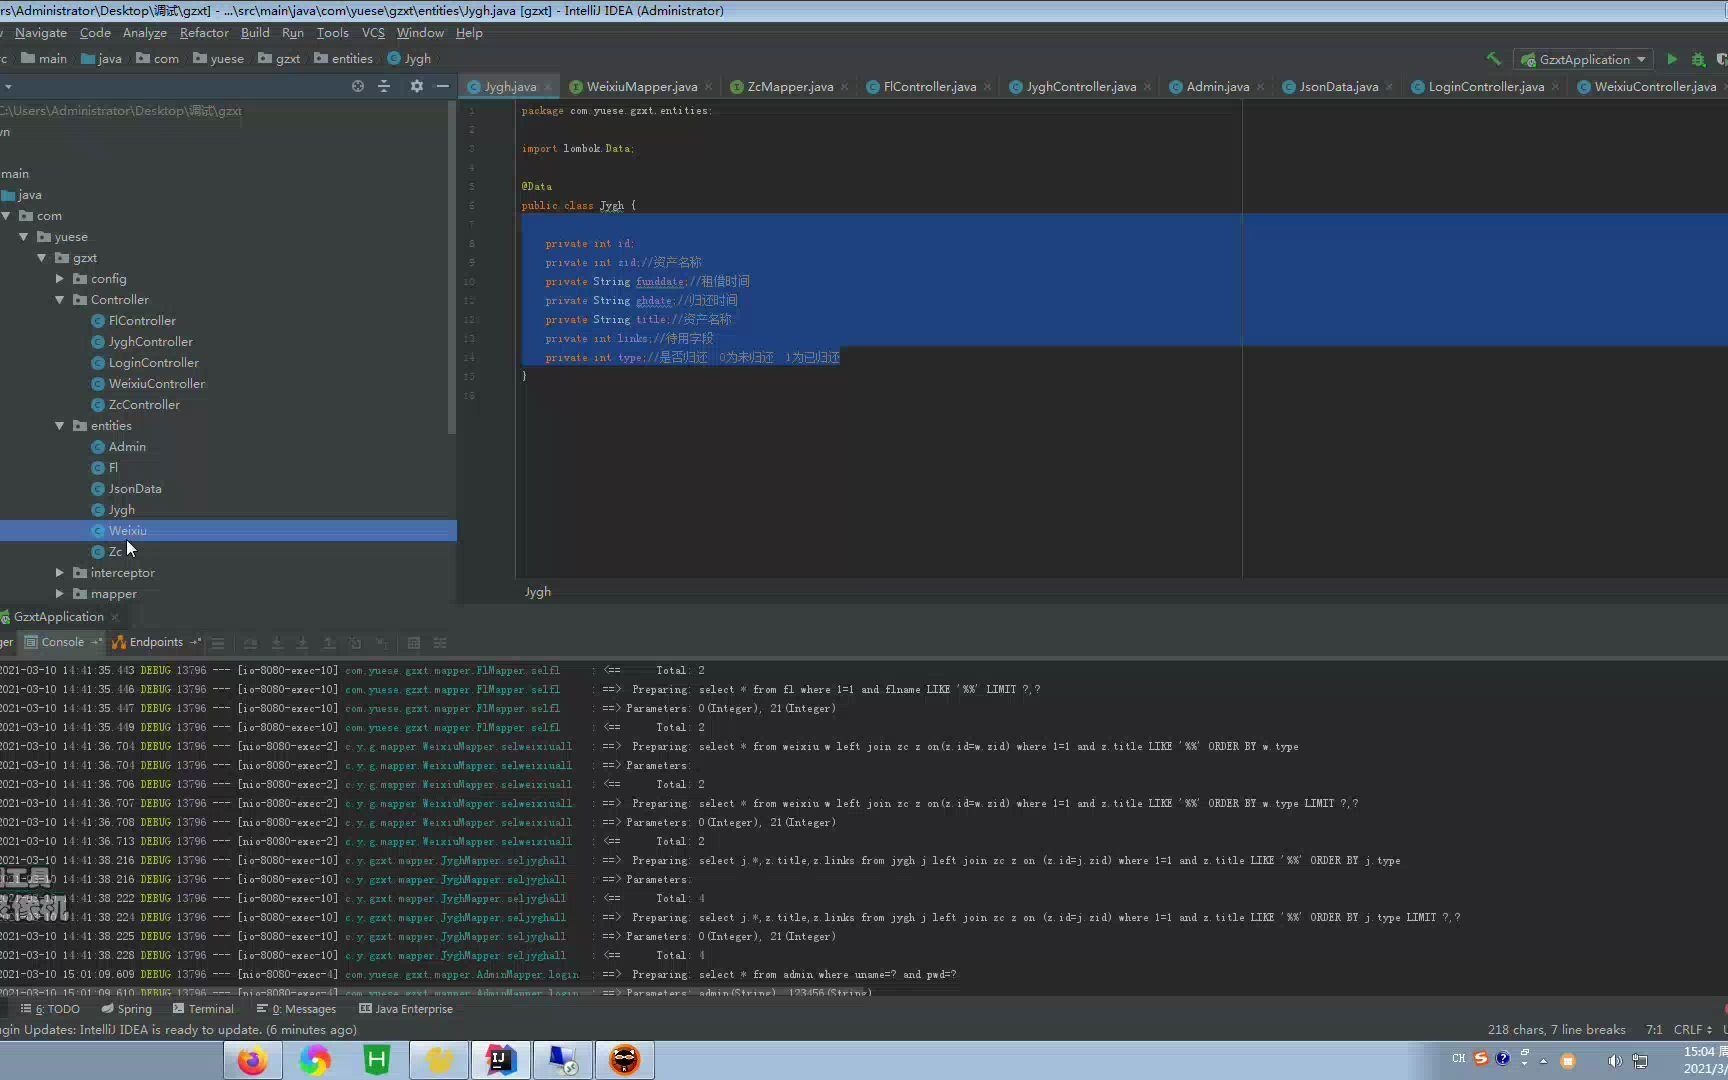Expand the config folder in the project tree

60,279
